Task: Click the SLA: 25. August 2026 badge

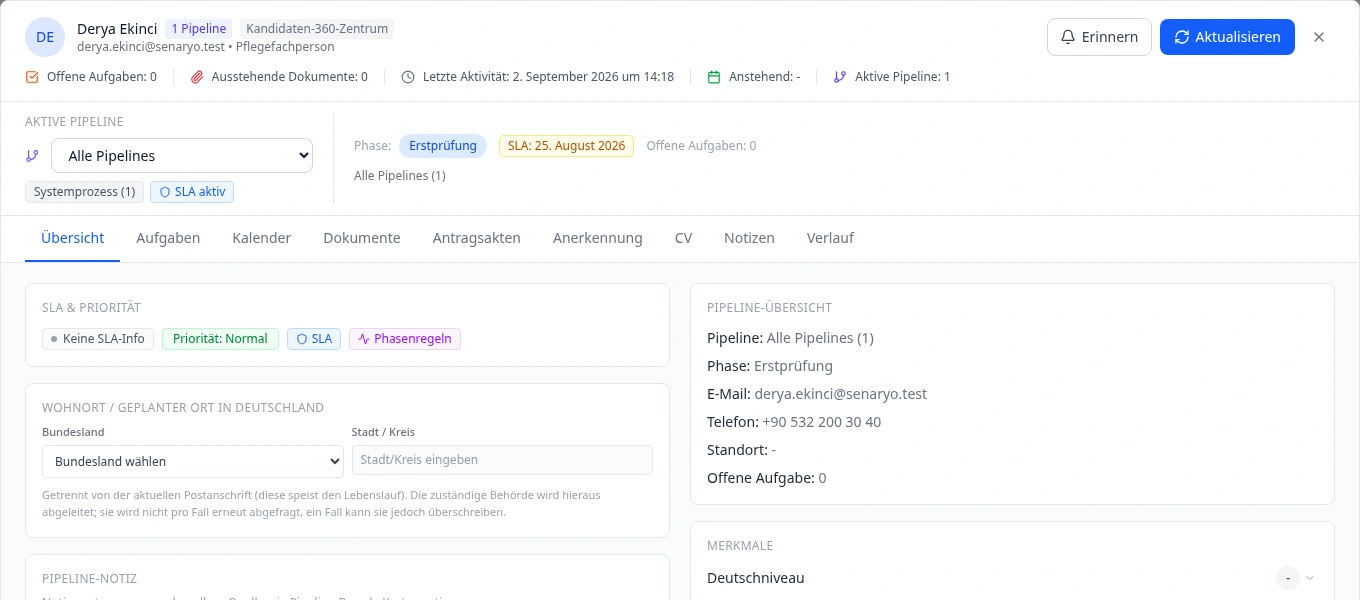Action: pos(566,146)
